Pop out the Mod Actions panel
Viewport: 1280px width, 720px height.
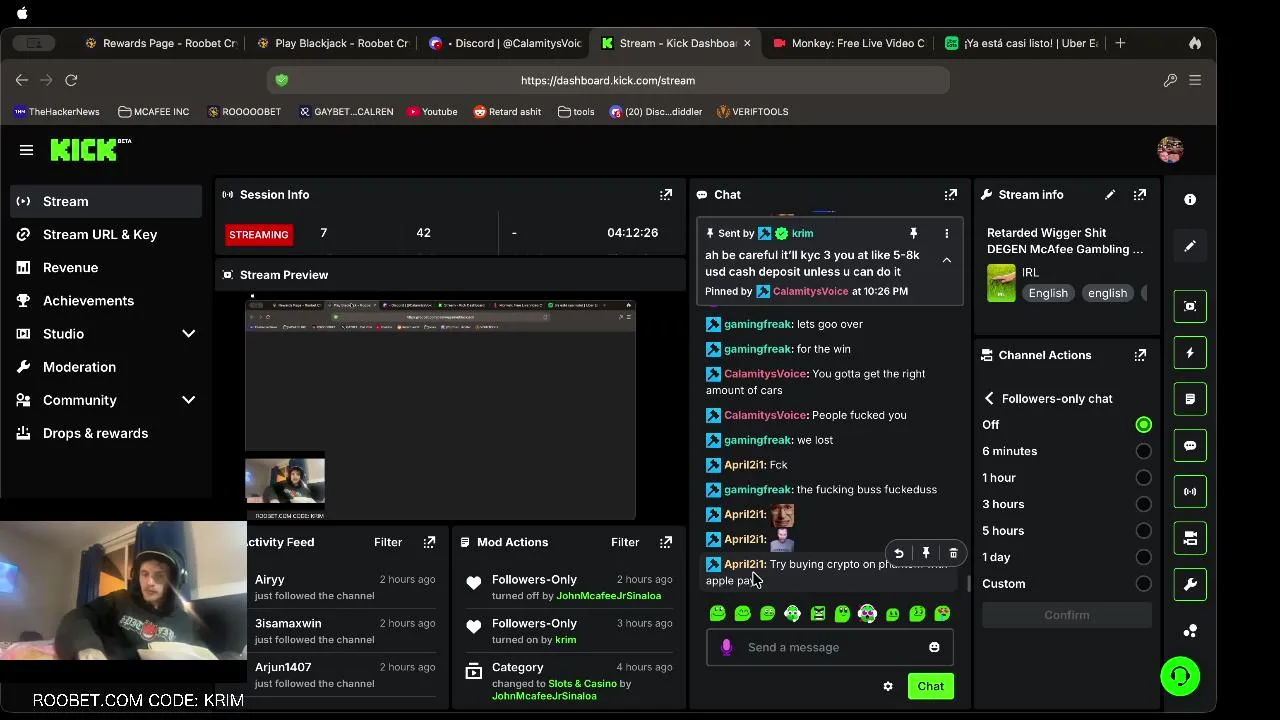[x=666, y=542]
